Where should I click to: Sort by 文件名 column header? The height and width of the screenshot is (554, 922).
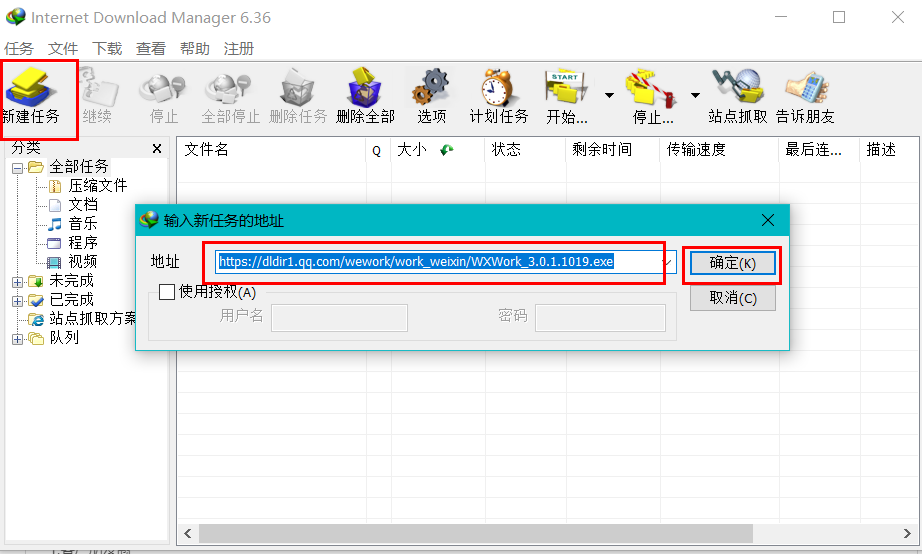click(272, 149)
